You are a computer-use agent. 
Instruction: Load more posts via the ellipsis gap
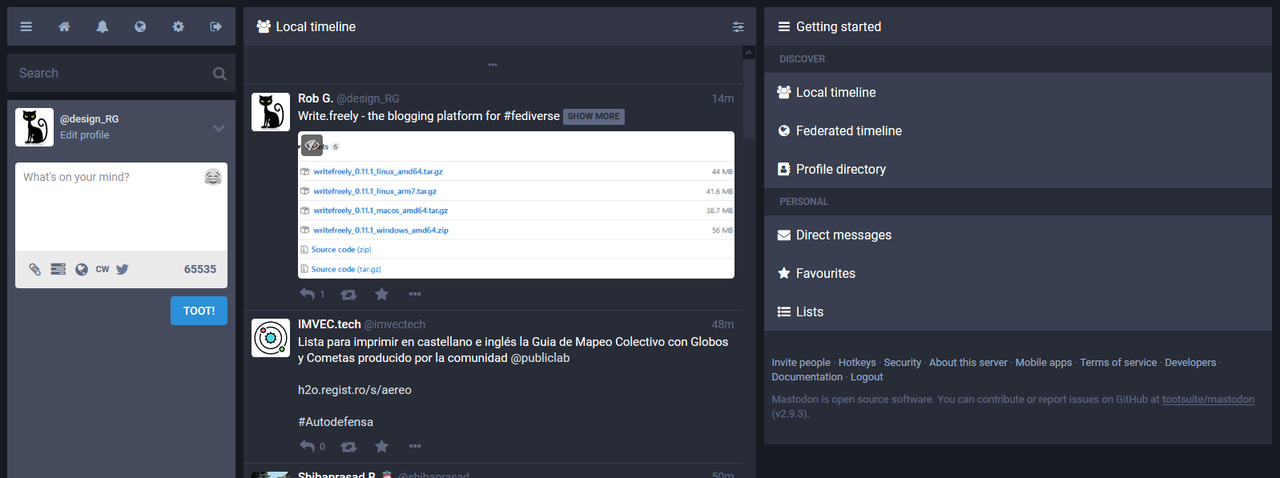(x=492, y=65)
